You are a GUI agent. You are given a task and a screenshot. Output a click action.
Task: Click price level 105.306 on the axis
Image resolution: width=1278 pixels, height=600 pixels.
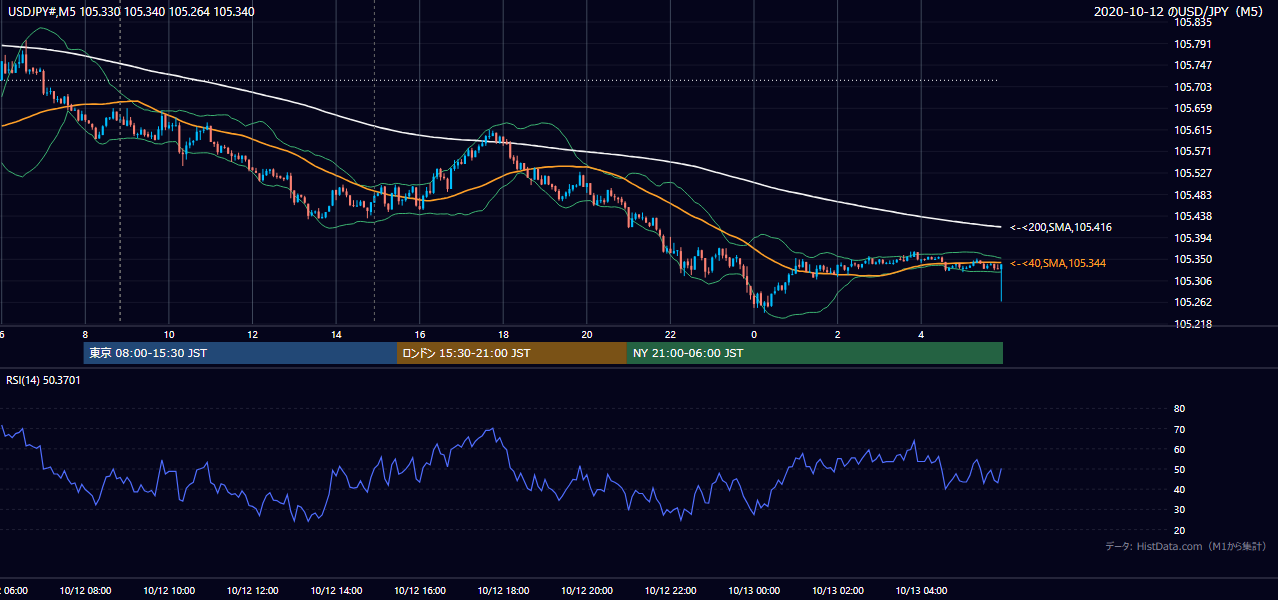tap(1193, 281)
